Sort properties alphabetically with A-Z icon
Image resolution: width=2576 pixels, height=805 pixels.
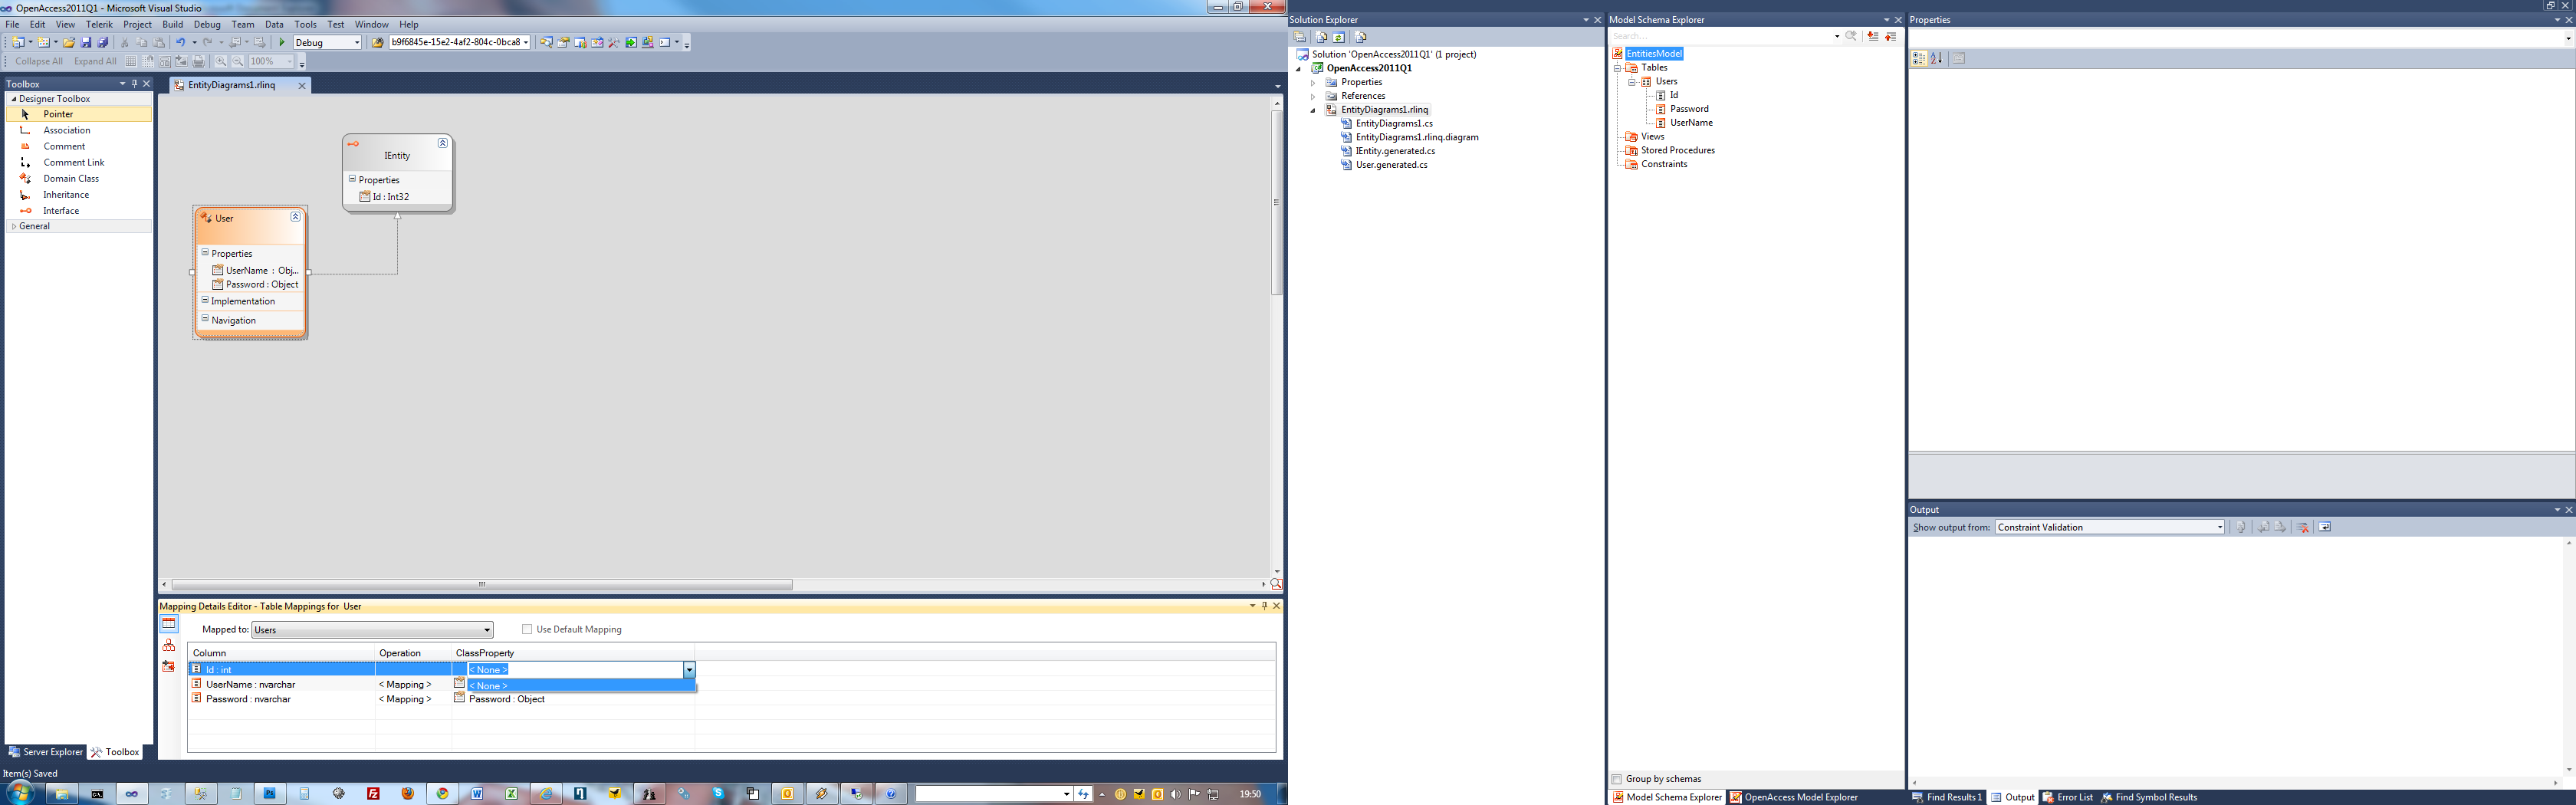coord(1937,58)
